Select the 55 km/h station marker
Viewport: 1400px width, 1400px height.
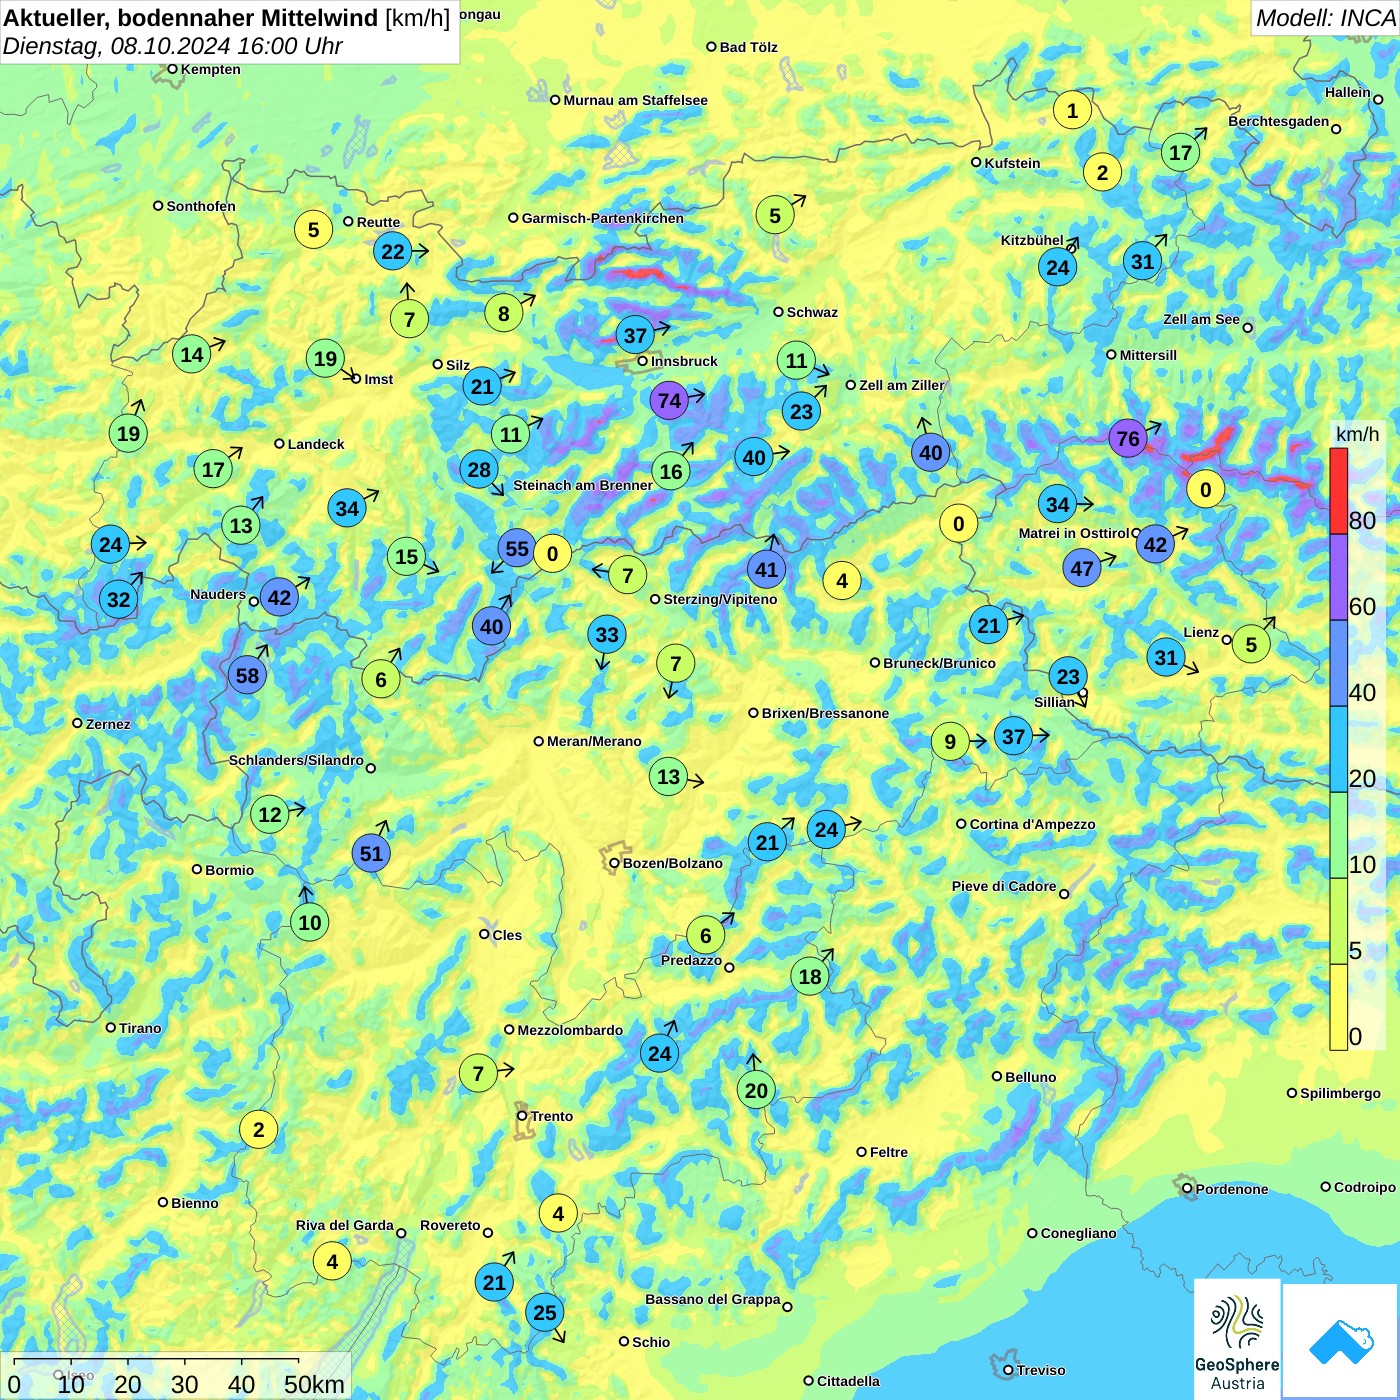517,548
